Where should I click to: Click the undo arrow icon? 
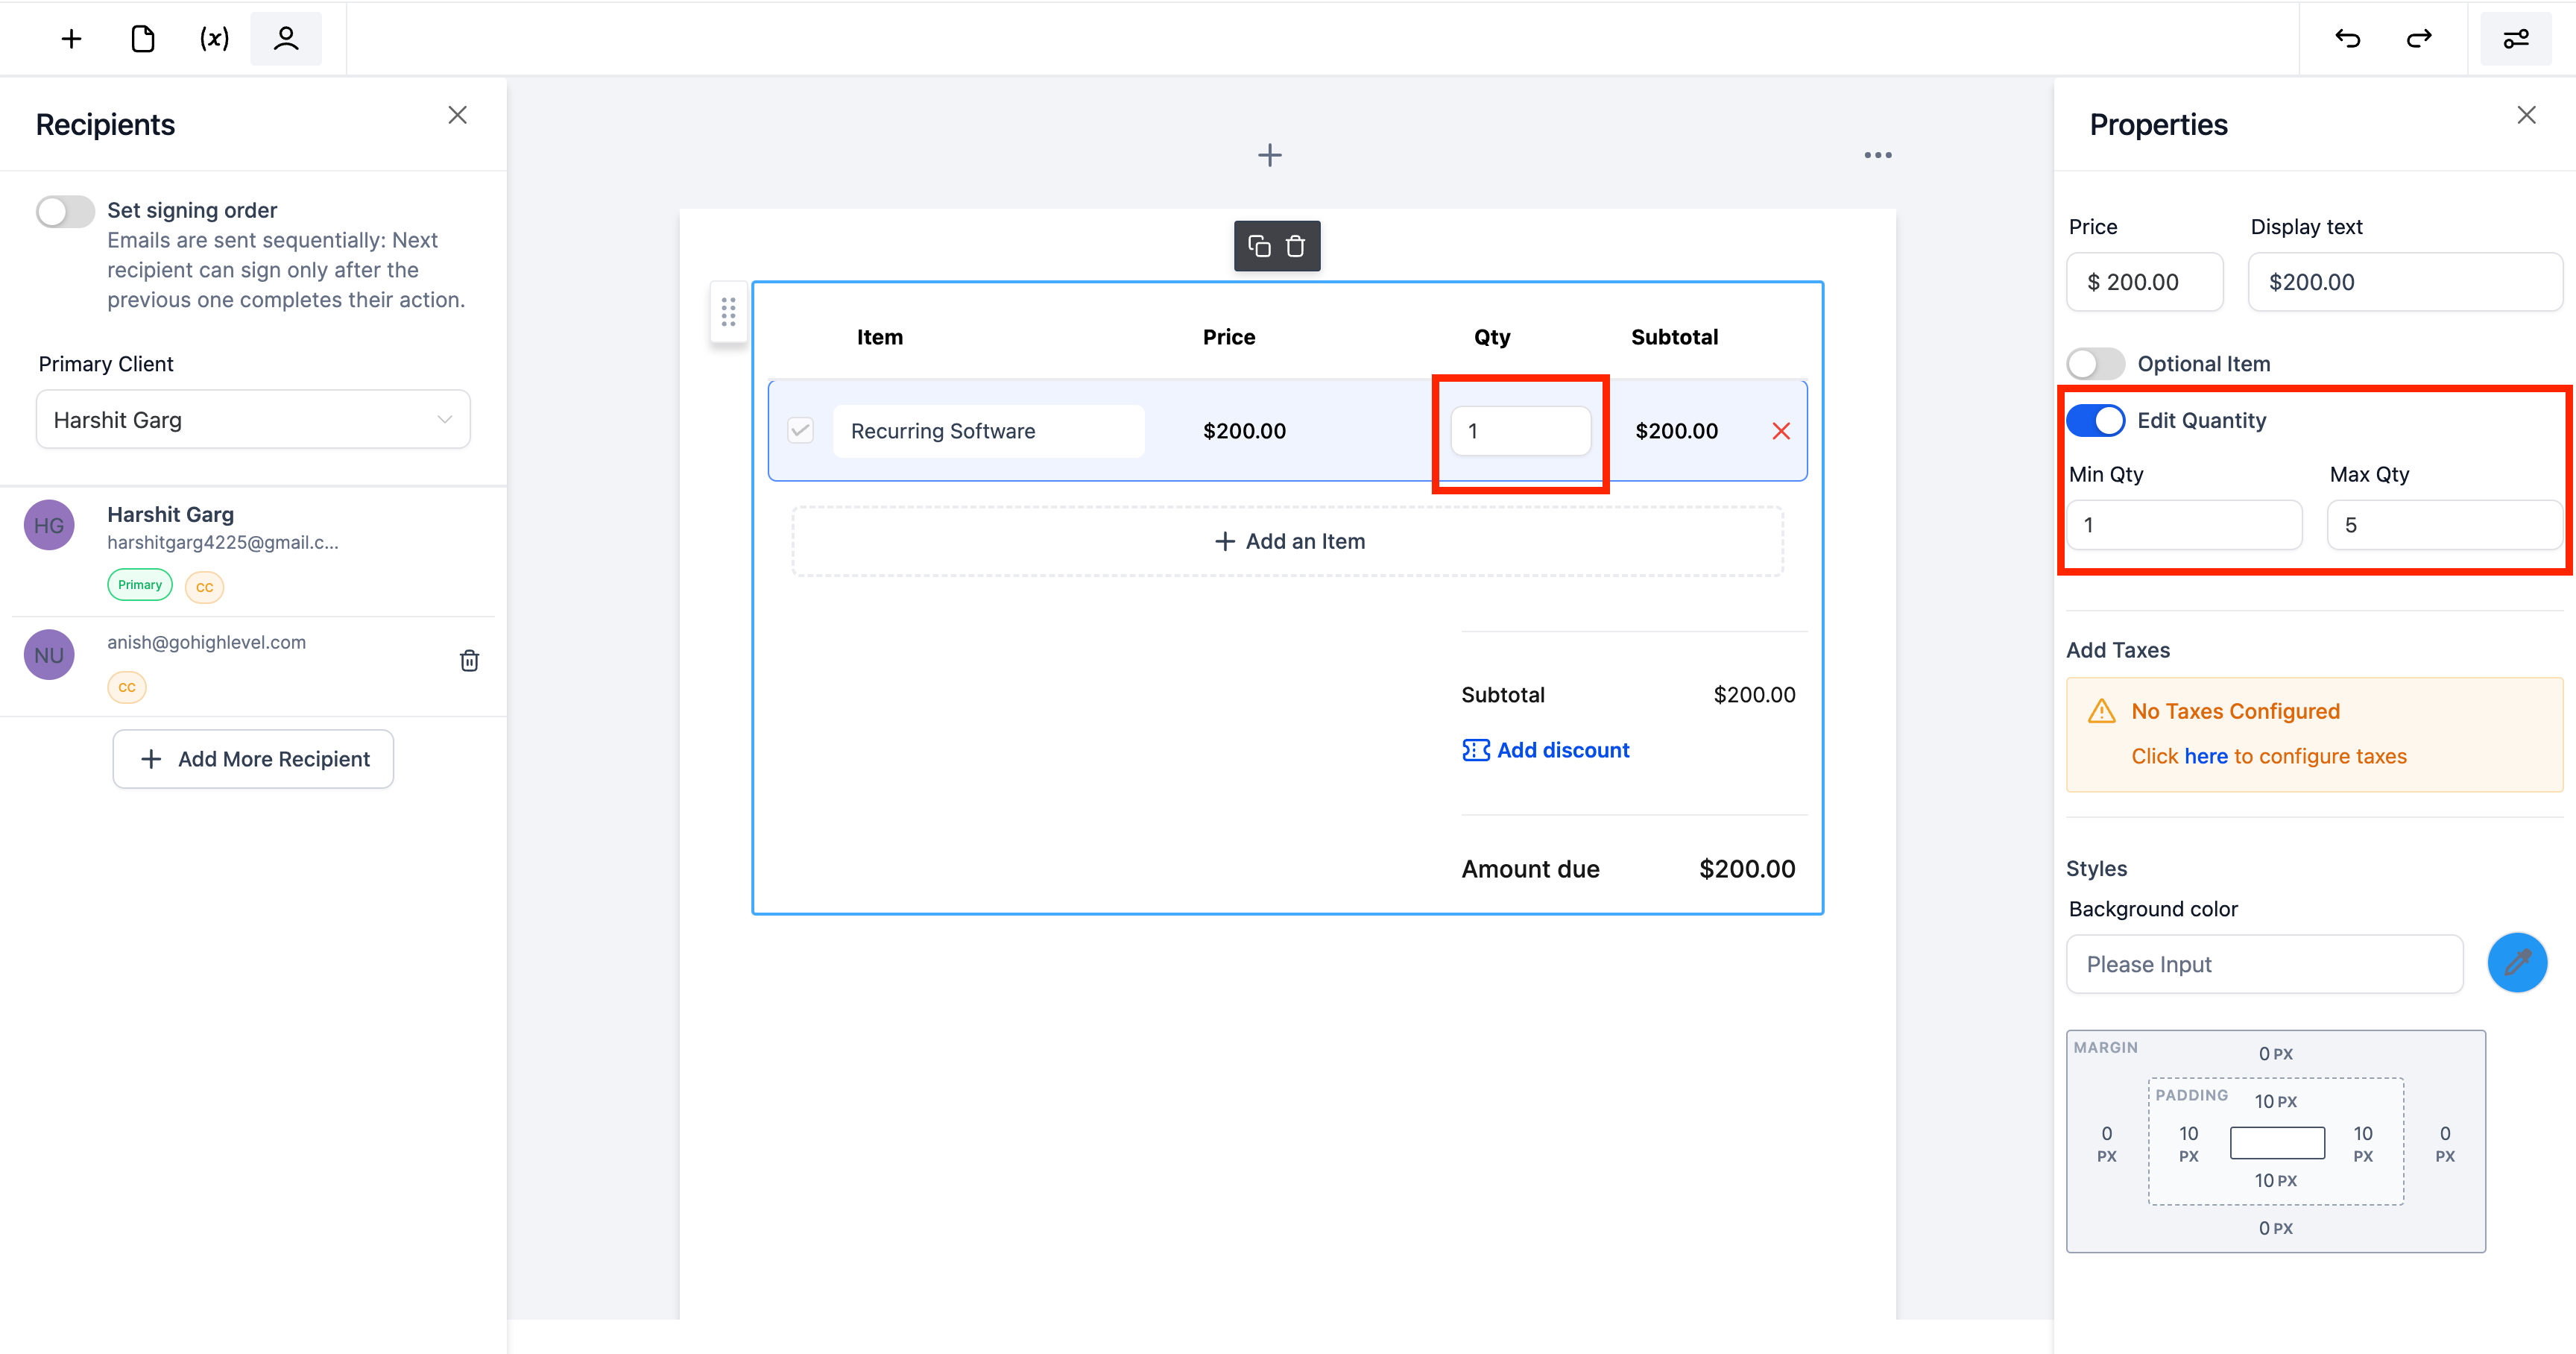click(2347, 39)
